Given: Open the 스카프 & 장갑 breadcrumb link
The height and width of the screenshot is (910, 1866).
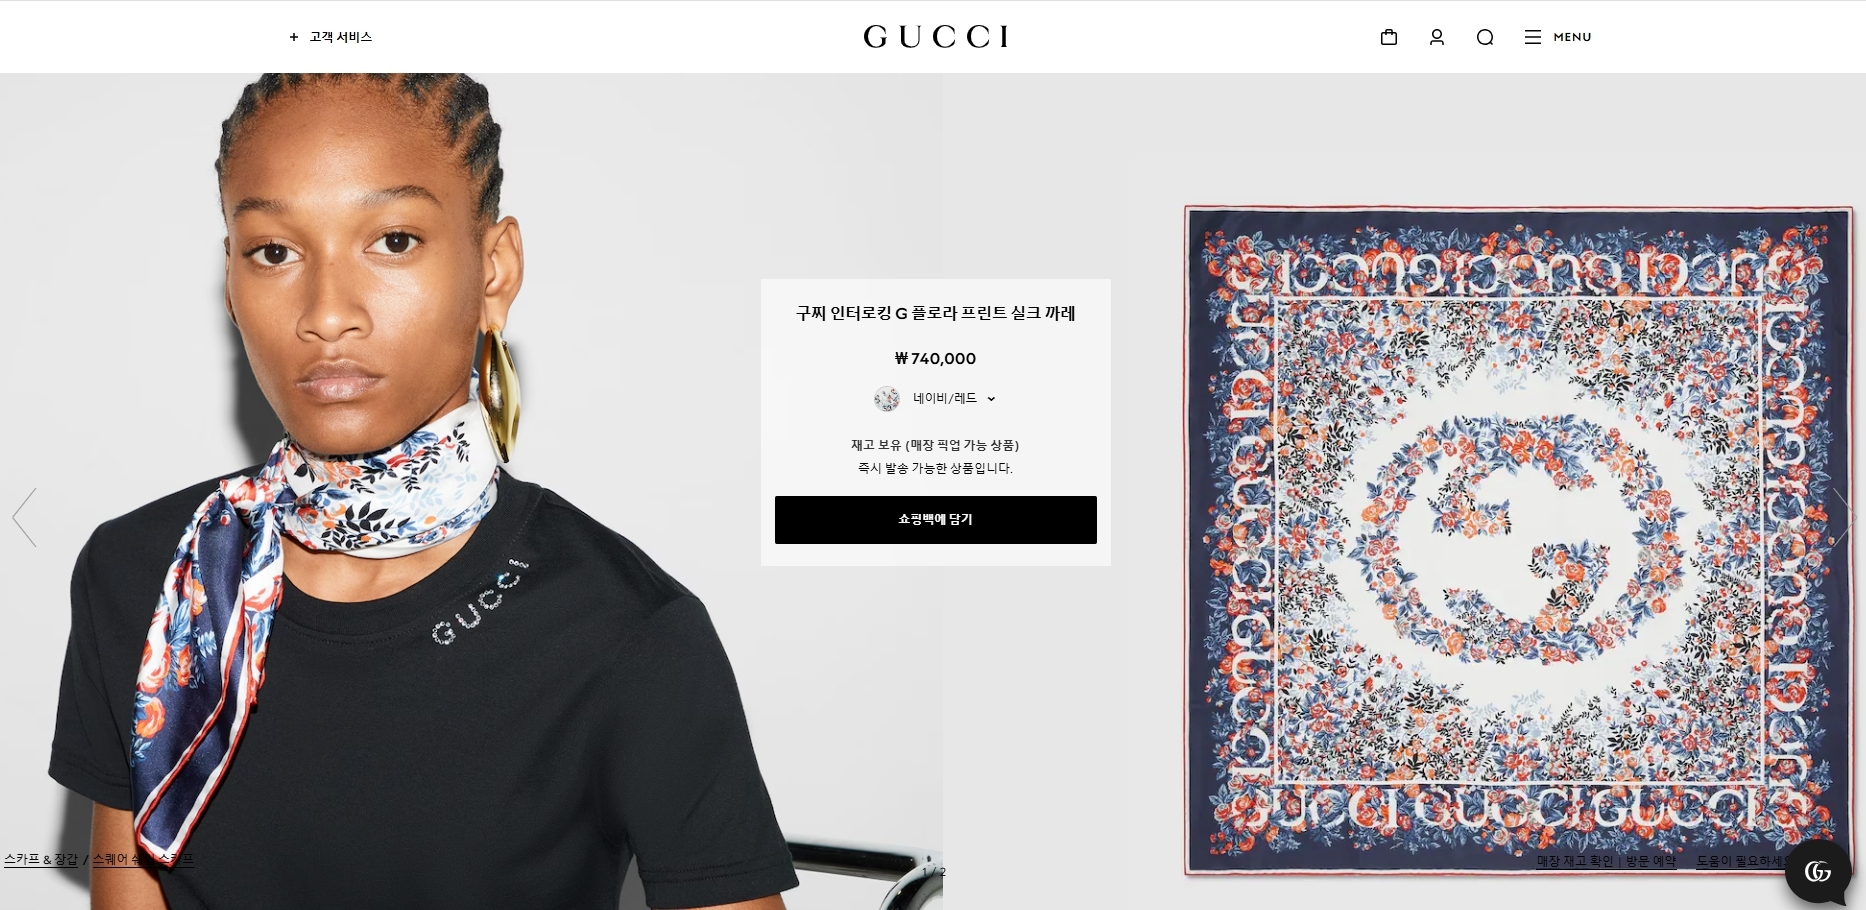Looking at the screenshot, I should (x=41, y=859).
